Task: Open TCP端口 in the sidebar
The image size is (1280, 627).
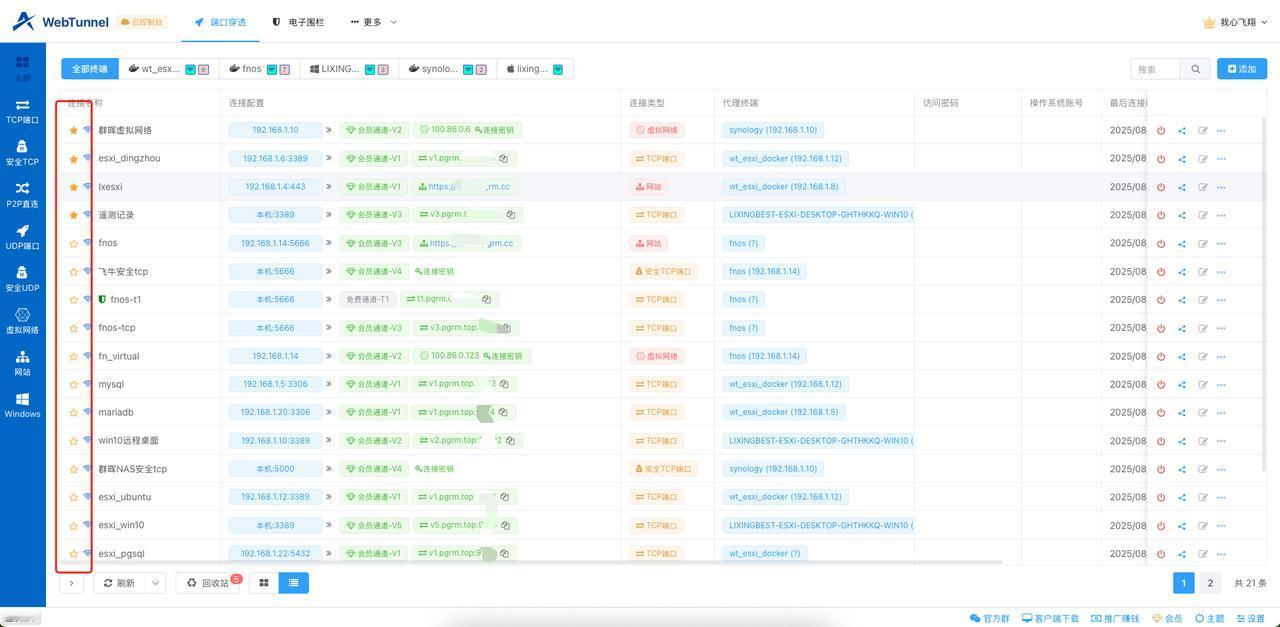Action: [x=22, y=111]
